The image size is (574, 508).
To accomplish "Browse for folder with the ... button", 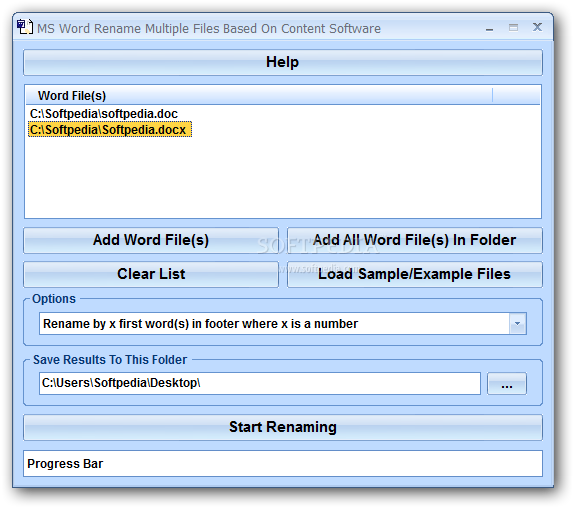I will pyautogui.click(x=507, y=384).
